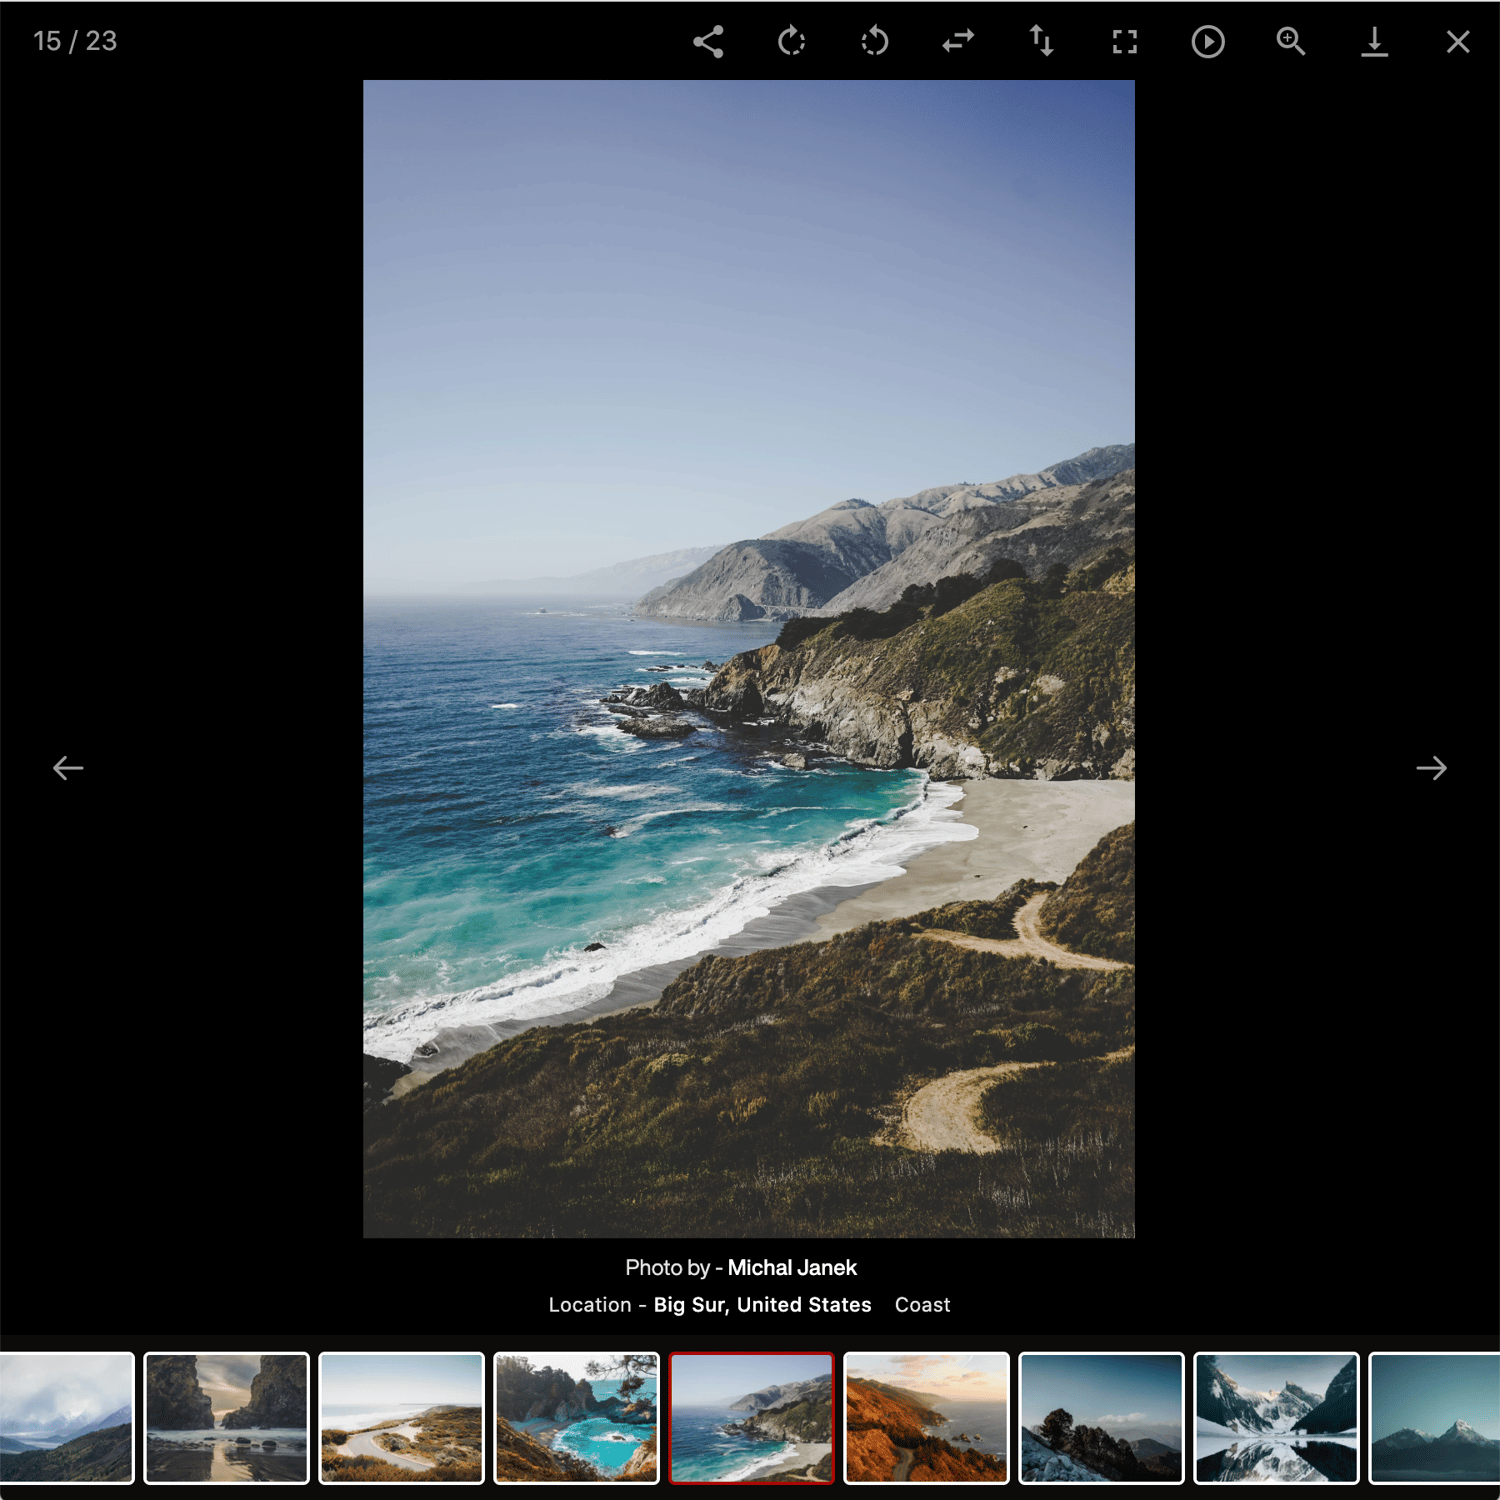The image size is (1500, 1500).
Task: Select the teal mountain peak thumbnail
Action: (x=1435, y=1418)
